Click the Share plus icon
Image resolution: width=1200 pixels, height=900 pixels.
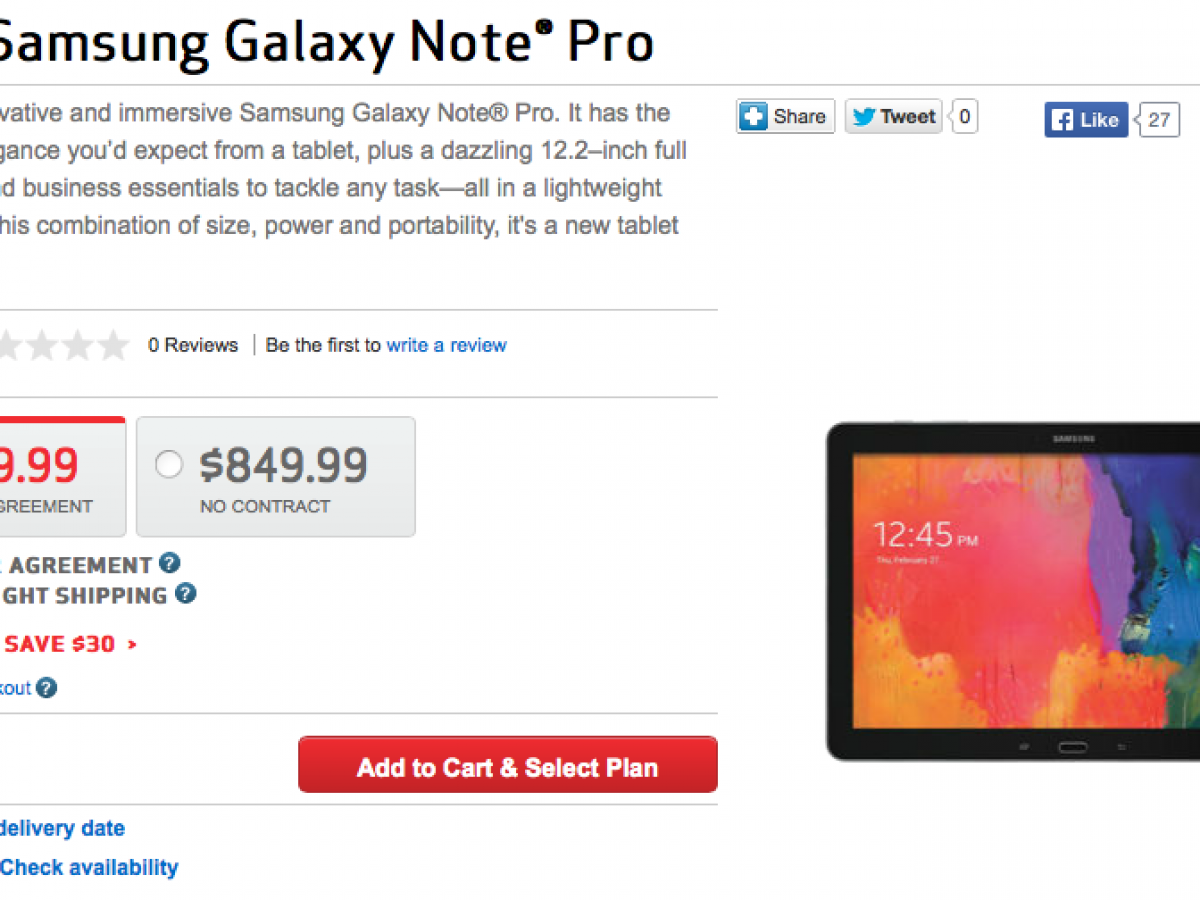753,117
